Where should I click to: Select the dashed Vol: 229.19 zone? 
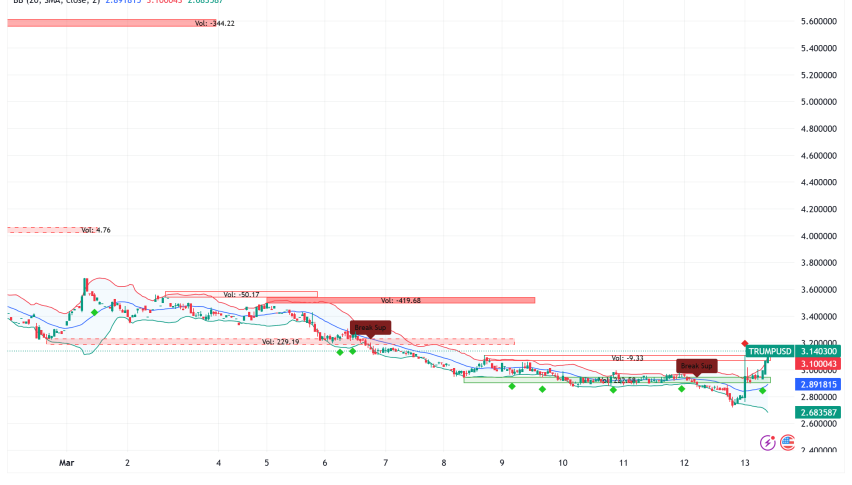tap(280, 342)
